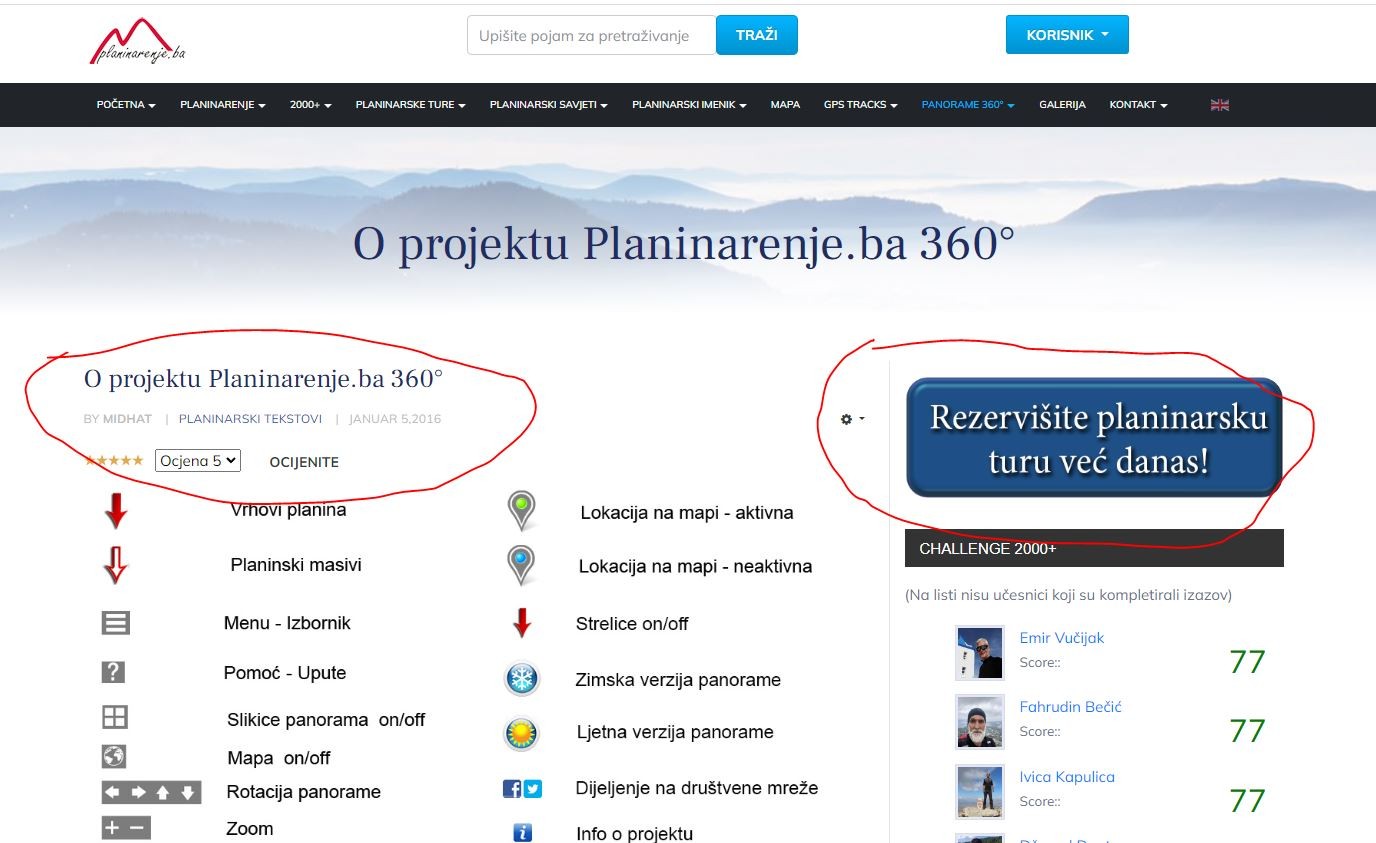The height and width of the screenshot is (843, 1376).
Task: Open the gear settings icon near article
Action: tap(851, 419)
